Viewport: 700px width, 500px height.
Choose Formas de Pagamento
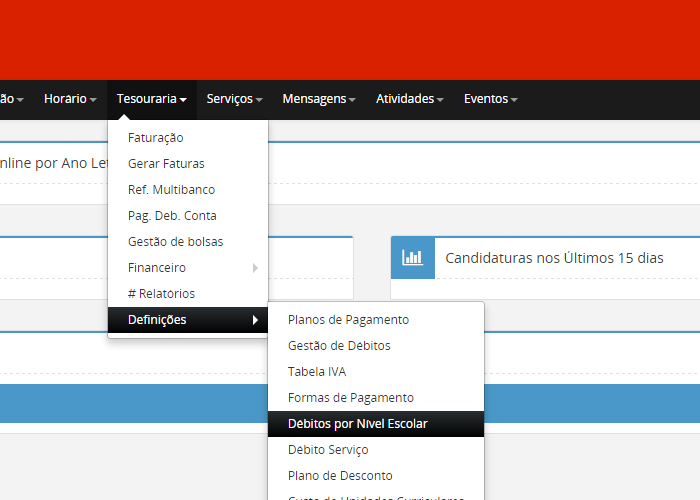tap(350, 398)
